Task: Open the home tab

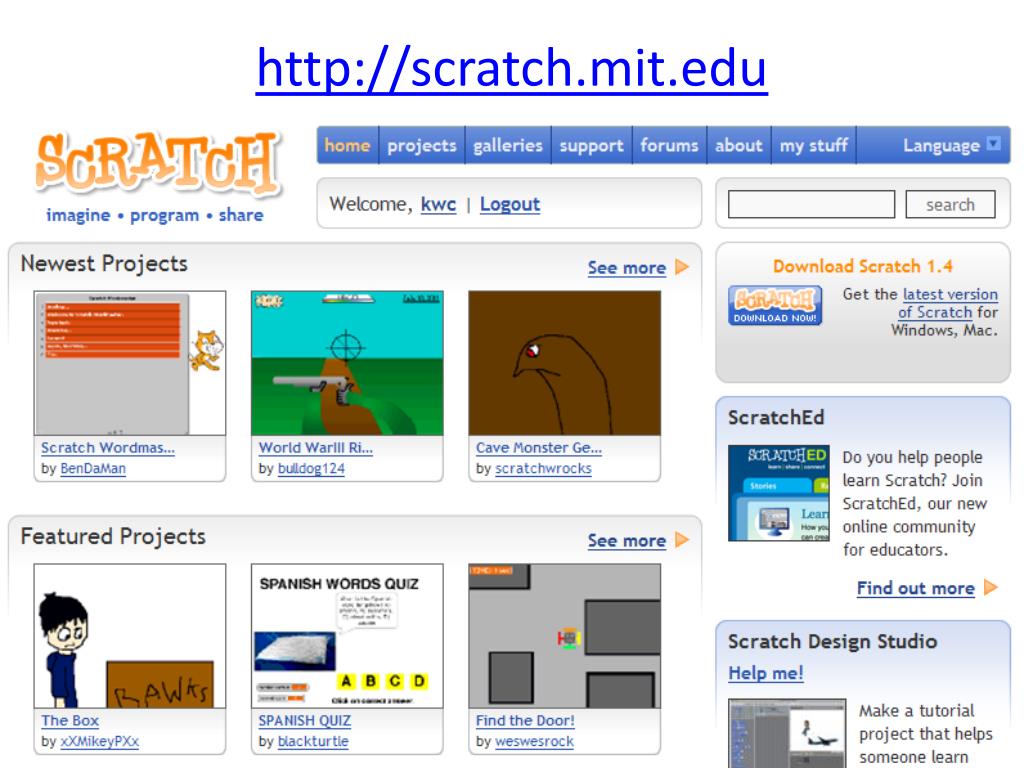Action: (x=347, y=145)
